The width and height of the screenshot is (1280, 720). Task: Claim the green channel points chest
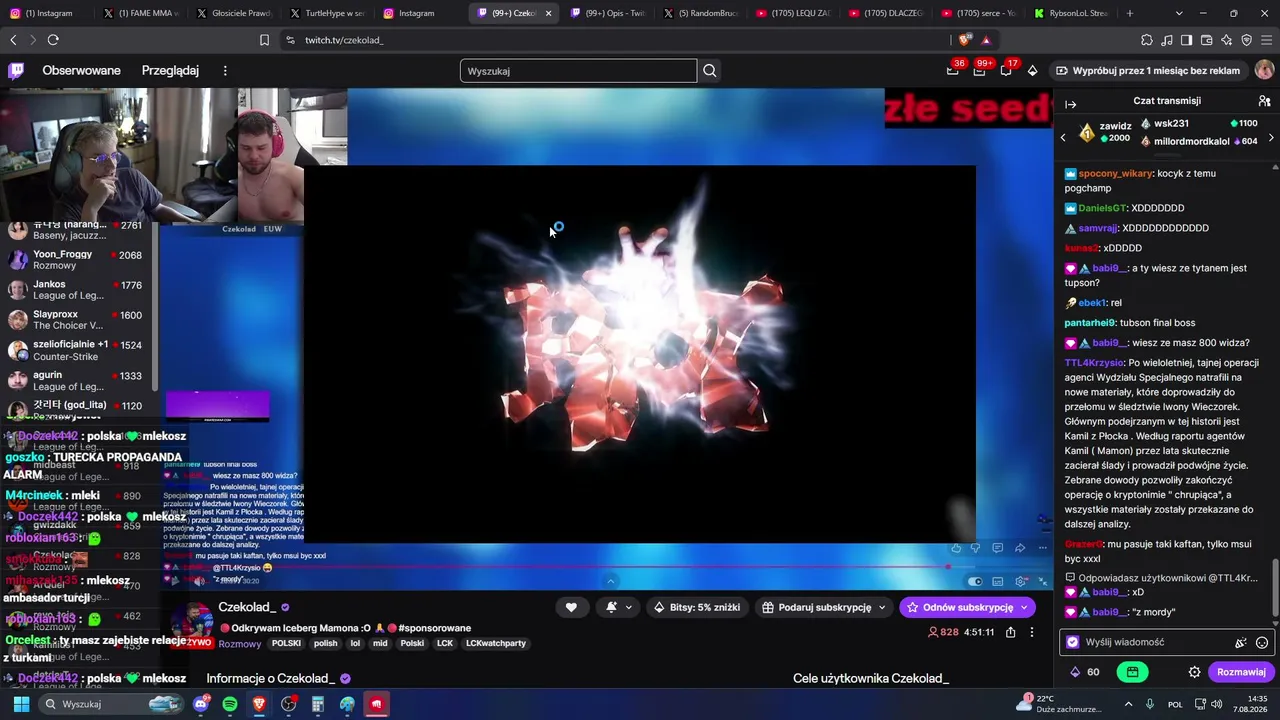tap(1132, 672)
